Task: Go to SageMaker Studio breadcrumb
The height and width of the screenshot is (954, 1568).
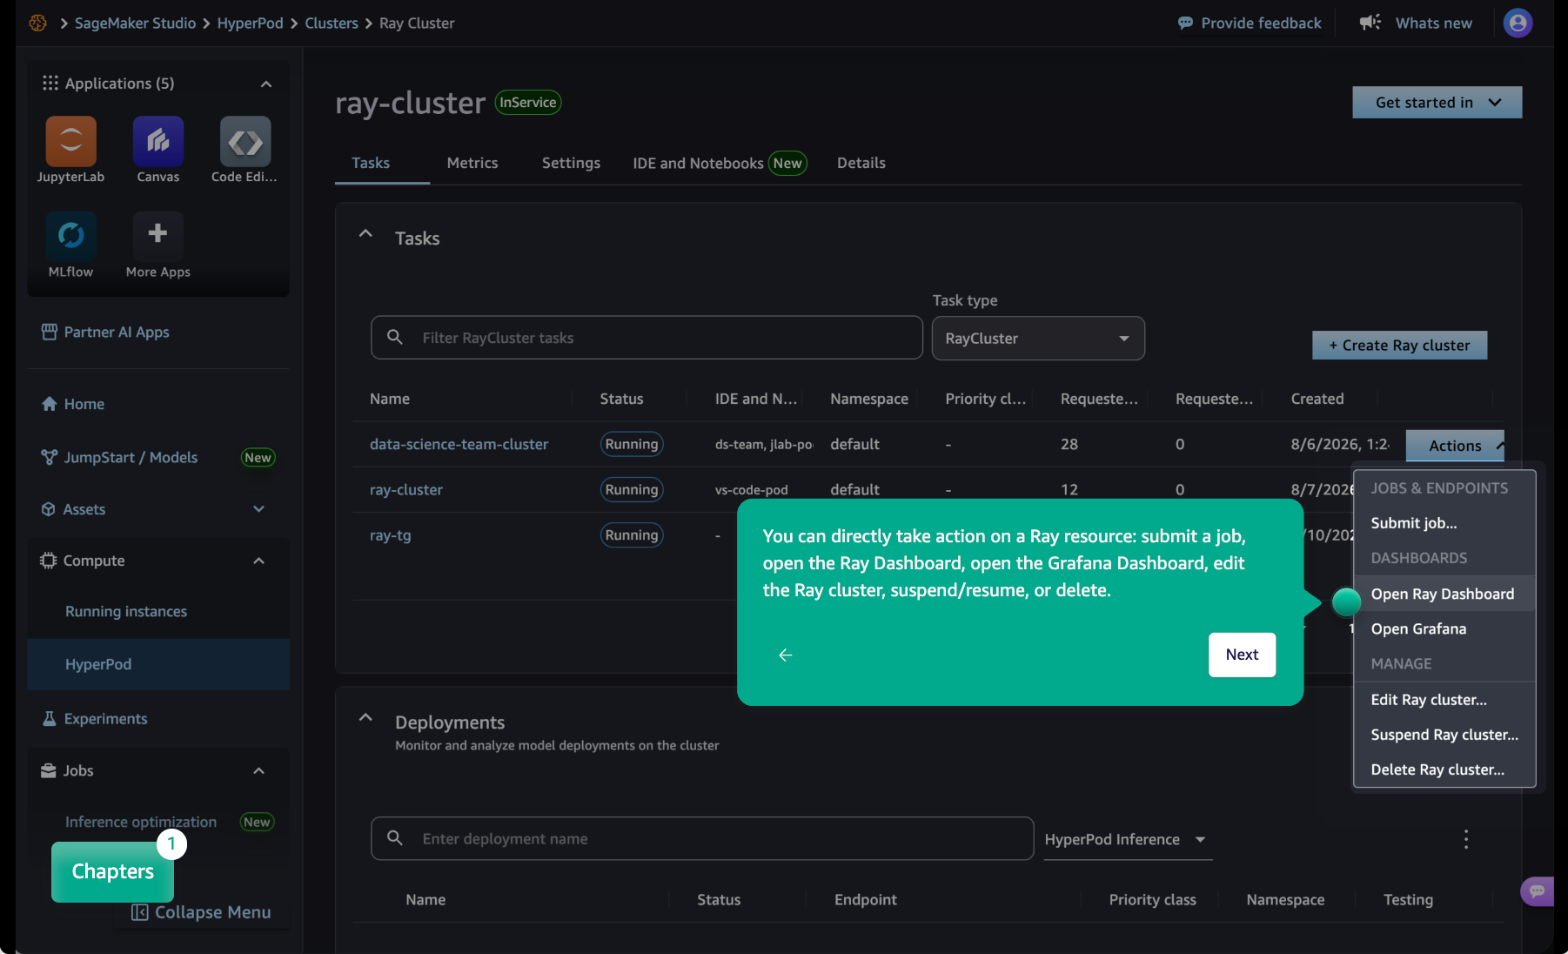Action: tap(135, 23)
